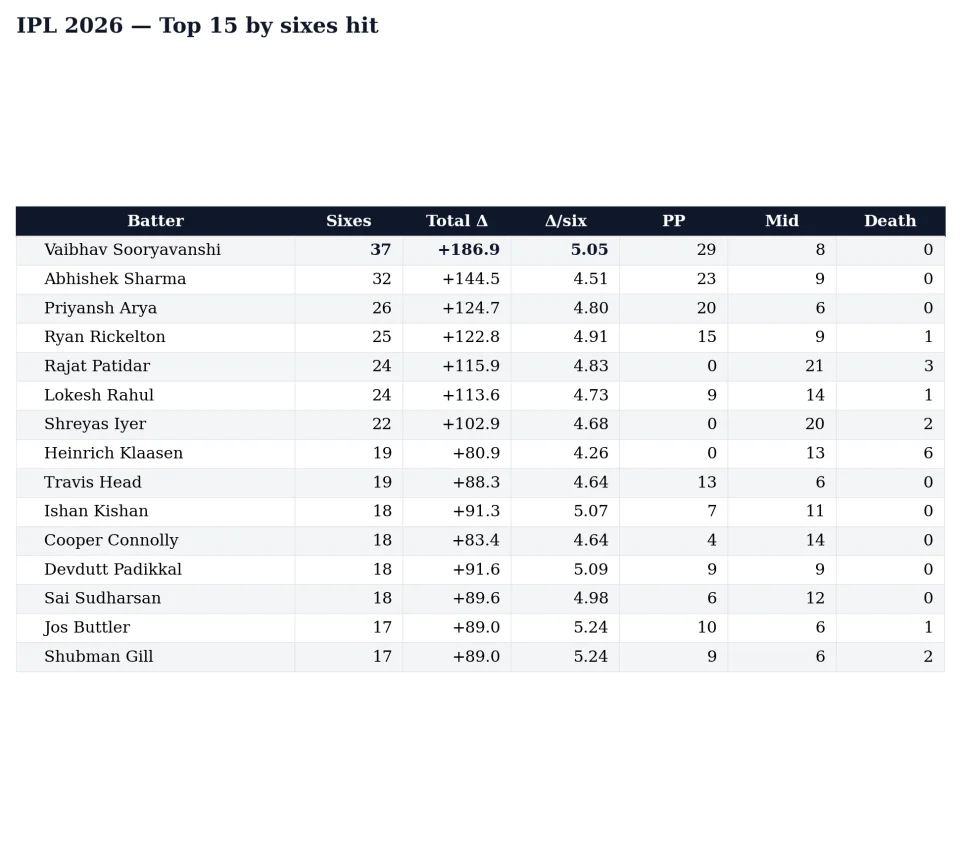Click the Δ/six column header

point(566,221)
